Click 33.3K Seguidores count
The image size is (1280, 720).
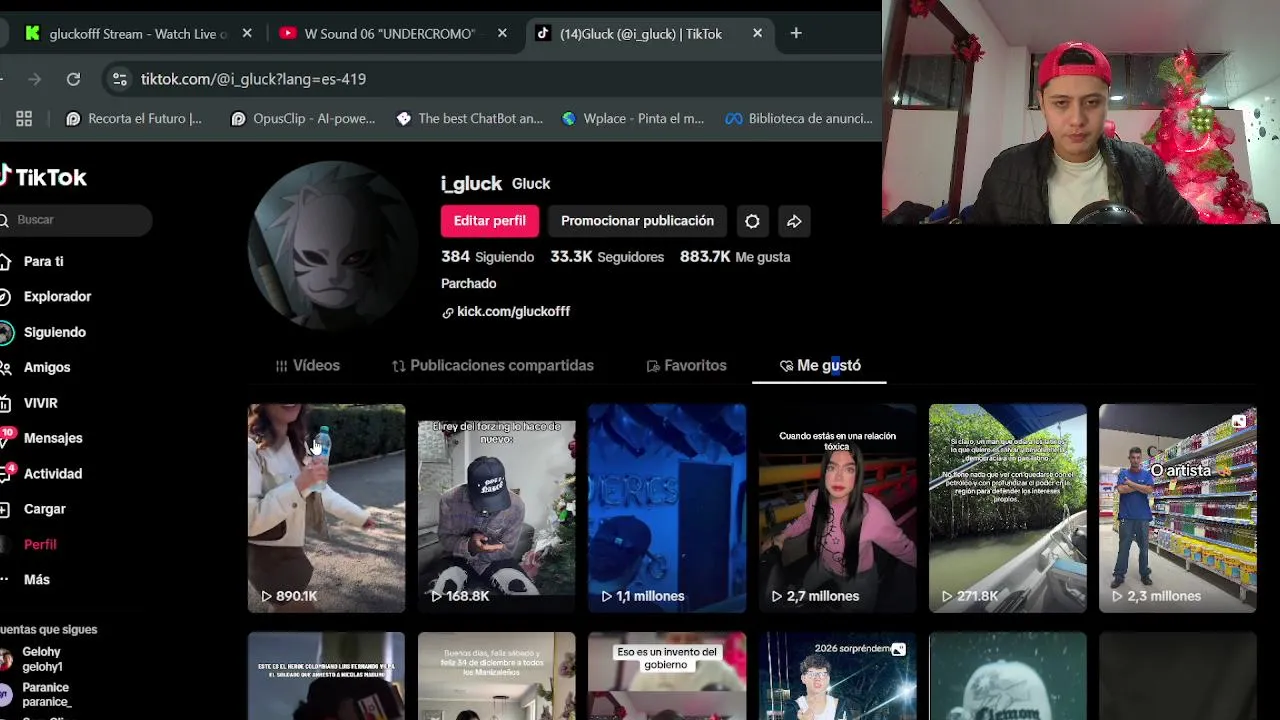(x=607, y=257)
